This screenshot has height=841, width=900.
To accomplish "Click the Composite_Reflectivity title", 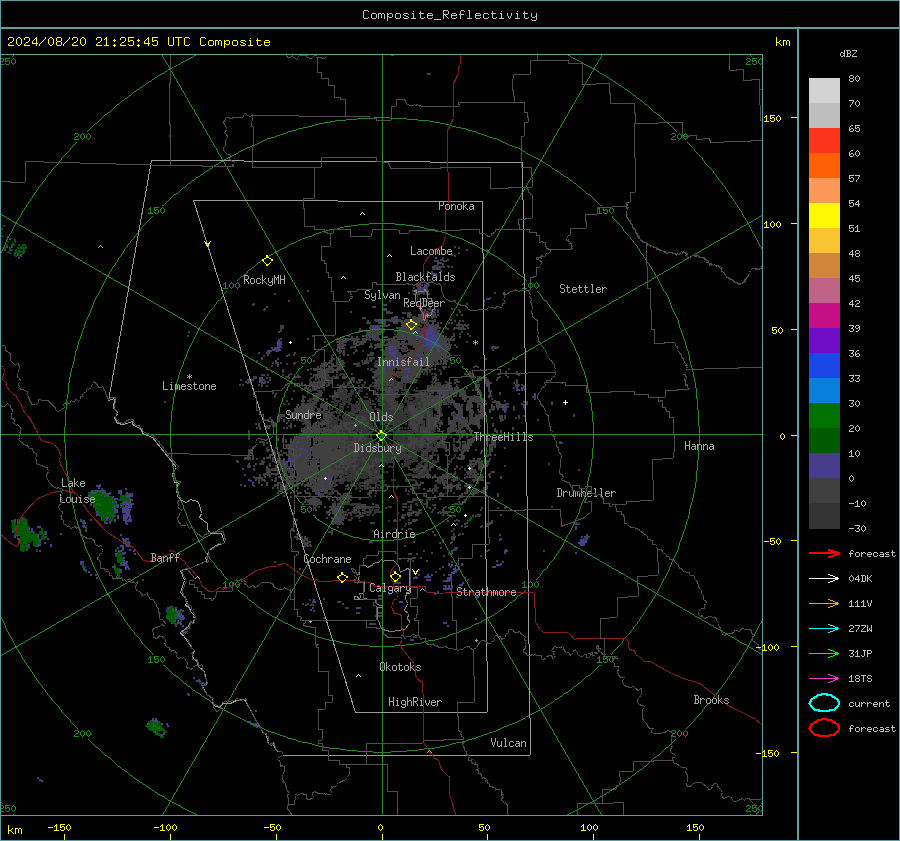I will click(x=450, y=15).
